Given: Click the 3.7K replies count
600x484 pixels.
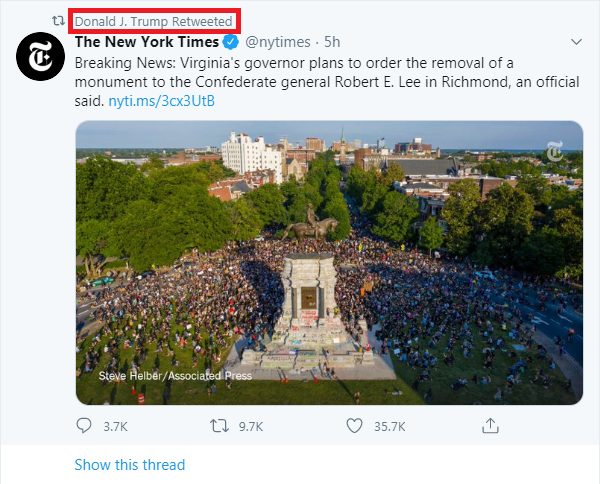Looking at the screenshot, I should click(116, 426).
